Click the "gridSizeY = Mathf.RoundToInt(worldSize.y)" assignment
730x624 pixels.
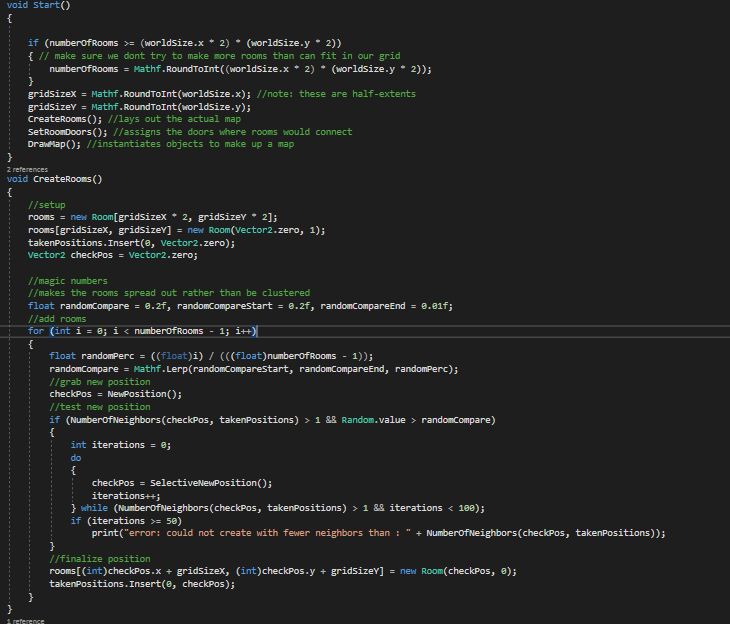click(x=139, y=107)
